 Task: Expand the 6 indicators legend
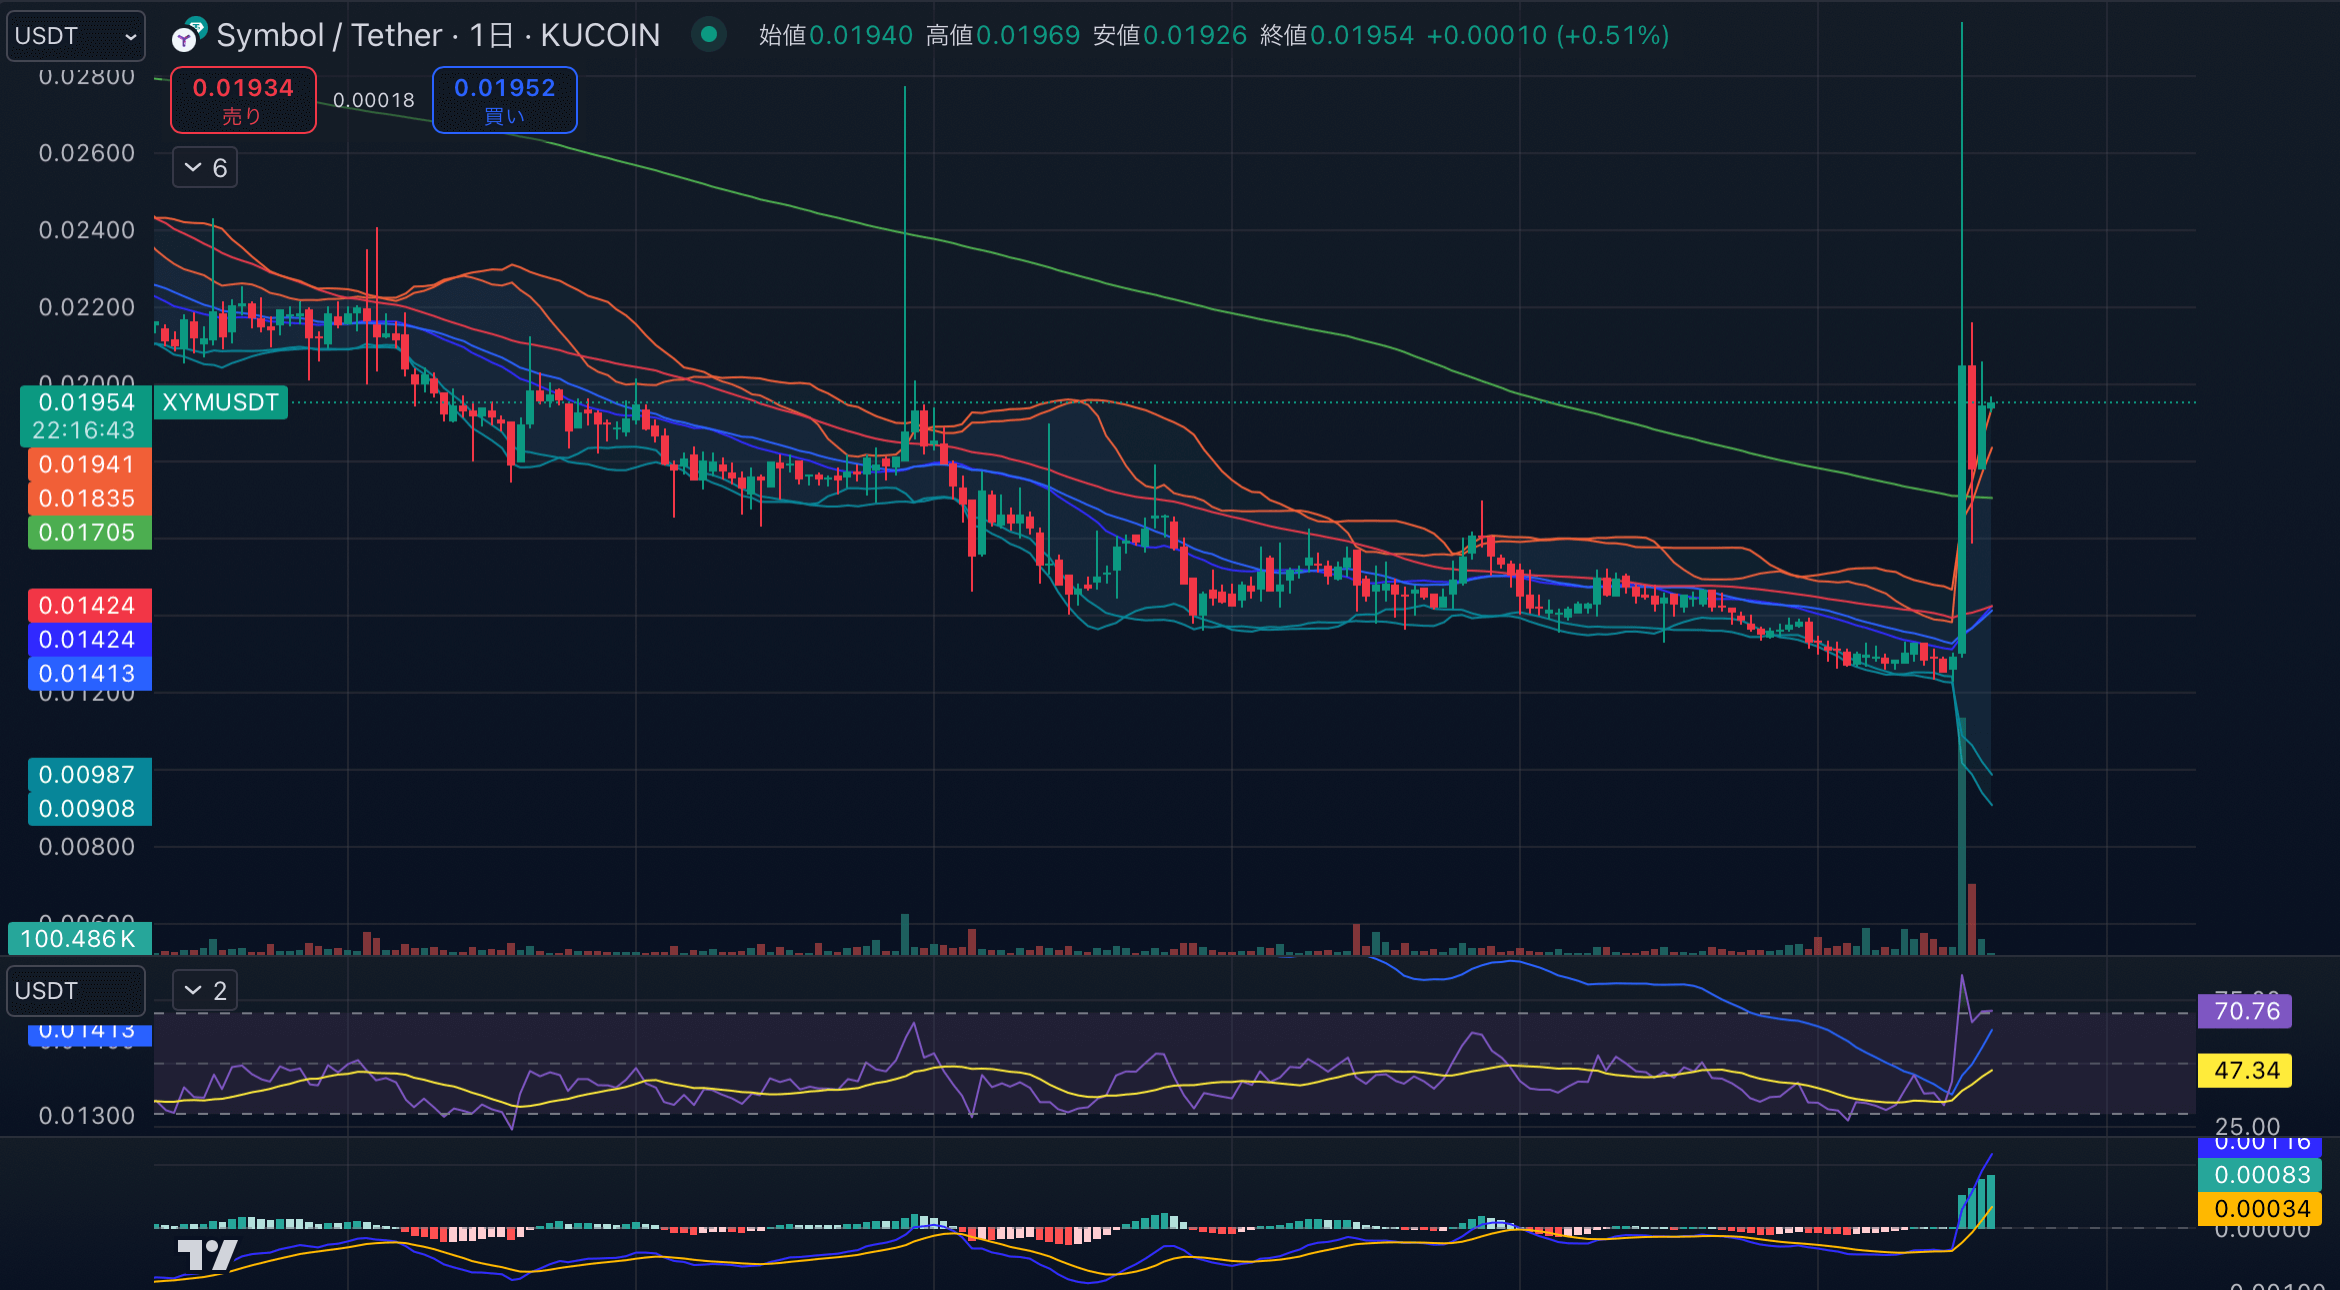click(205, 168)
